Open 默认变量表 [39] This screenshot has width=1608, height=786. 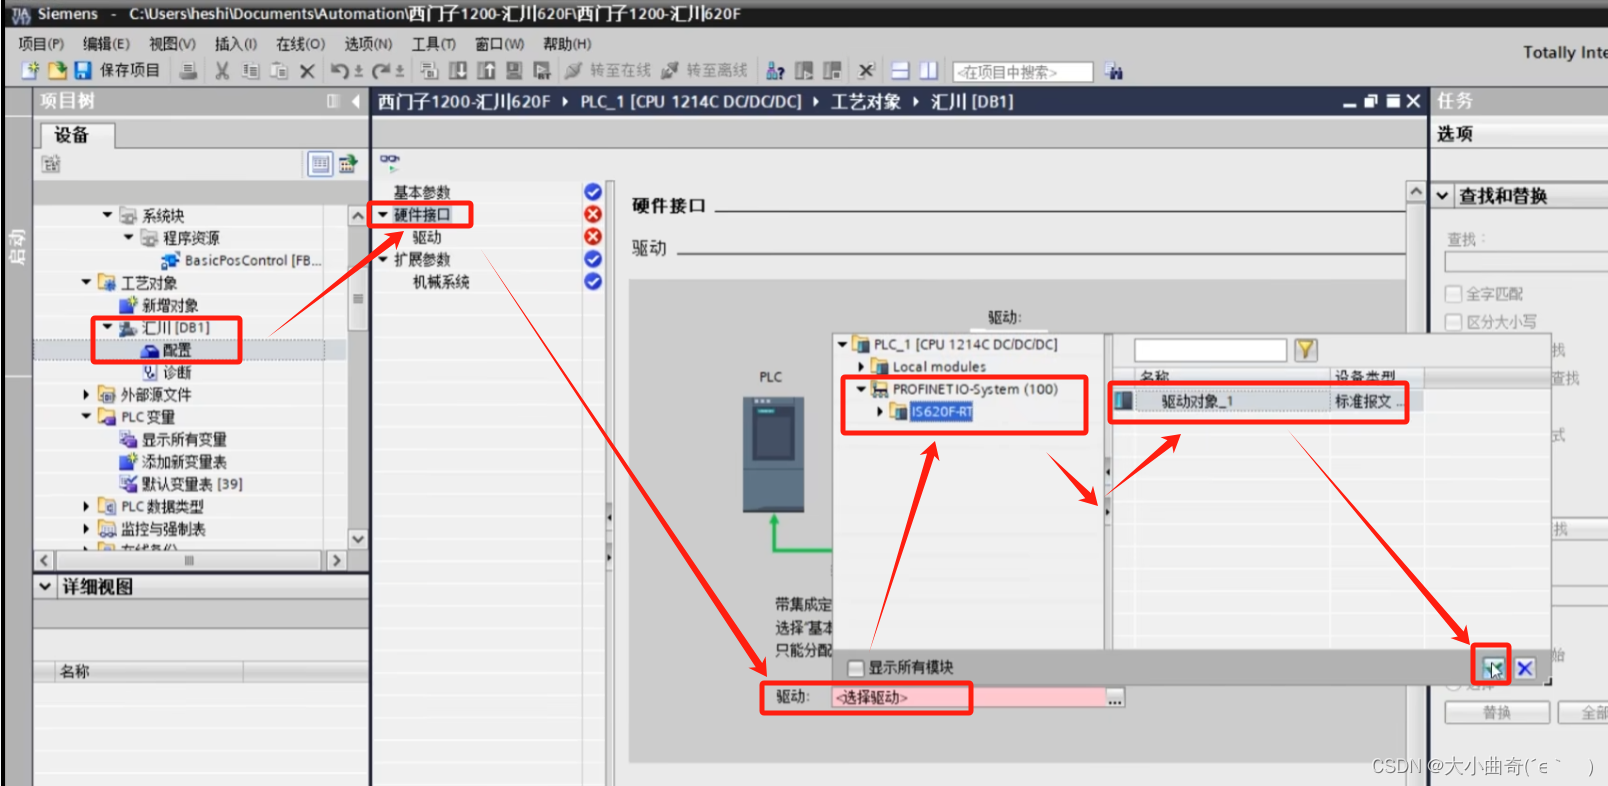pyautogui.click(x=181, y=484)
